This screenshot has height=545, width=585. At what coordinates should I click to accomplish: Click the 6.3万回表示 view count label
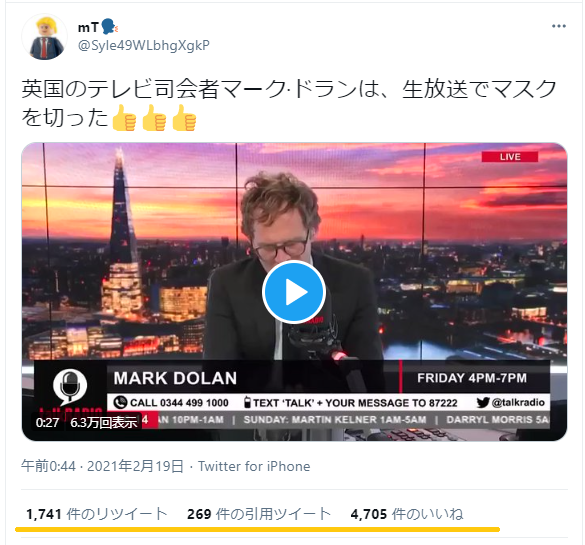104,422
